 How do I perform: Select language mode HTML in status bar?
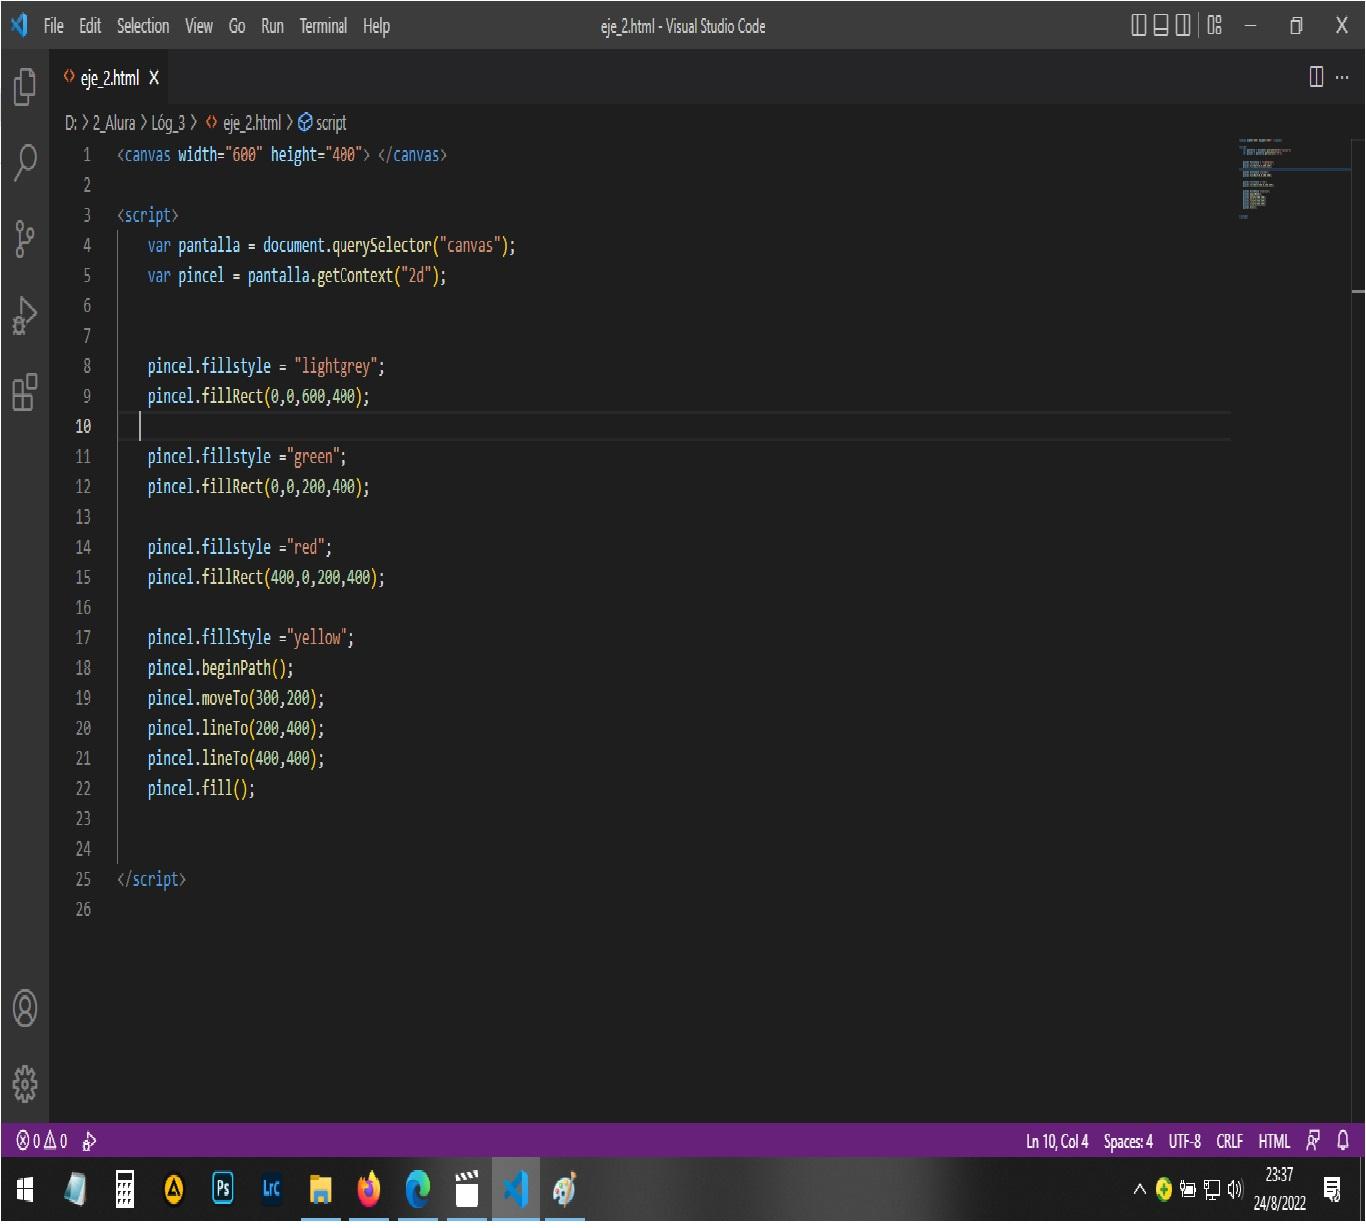(1274, 1141)
